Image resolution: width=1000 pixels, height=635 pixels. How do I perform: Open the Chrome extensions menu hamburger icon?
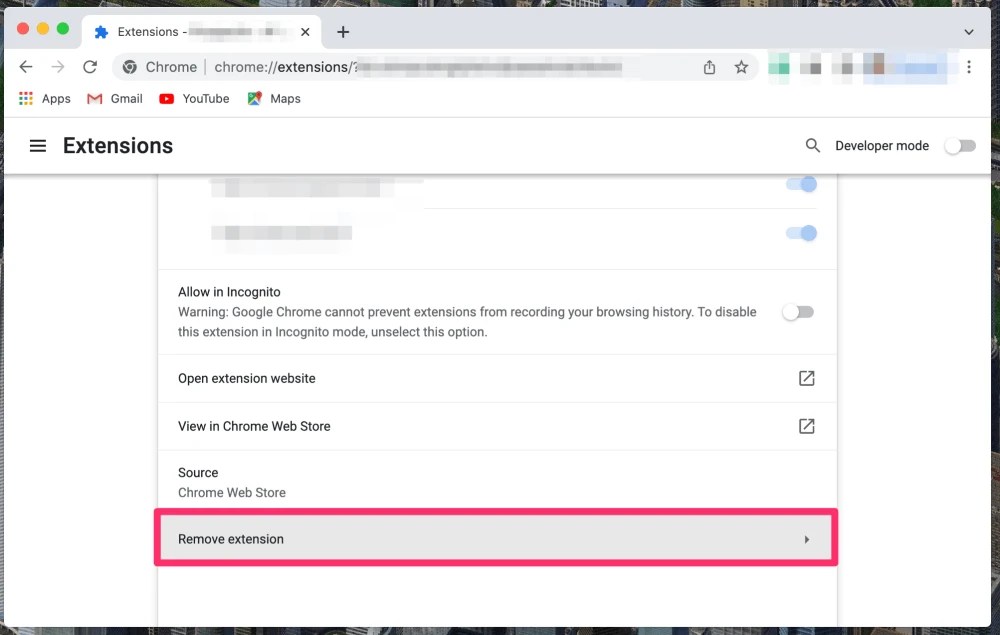pyautogui.click(x=37, y=145)
